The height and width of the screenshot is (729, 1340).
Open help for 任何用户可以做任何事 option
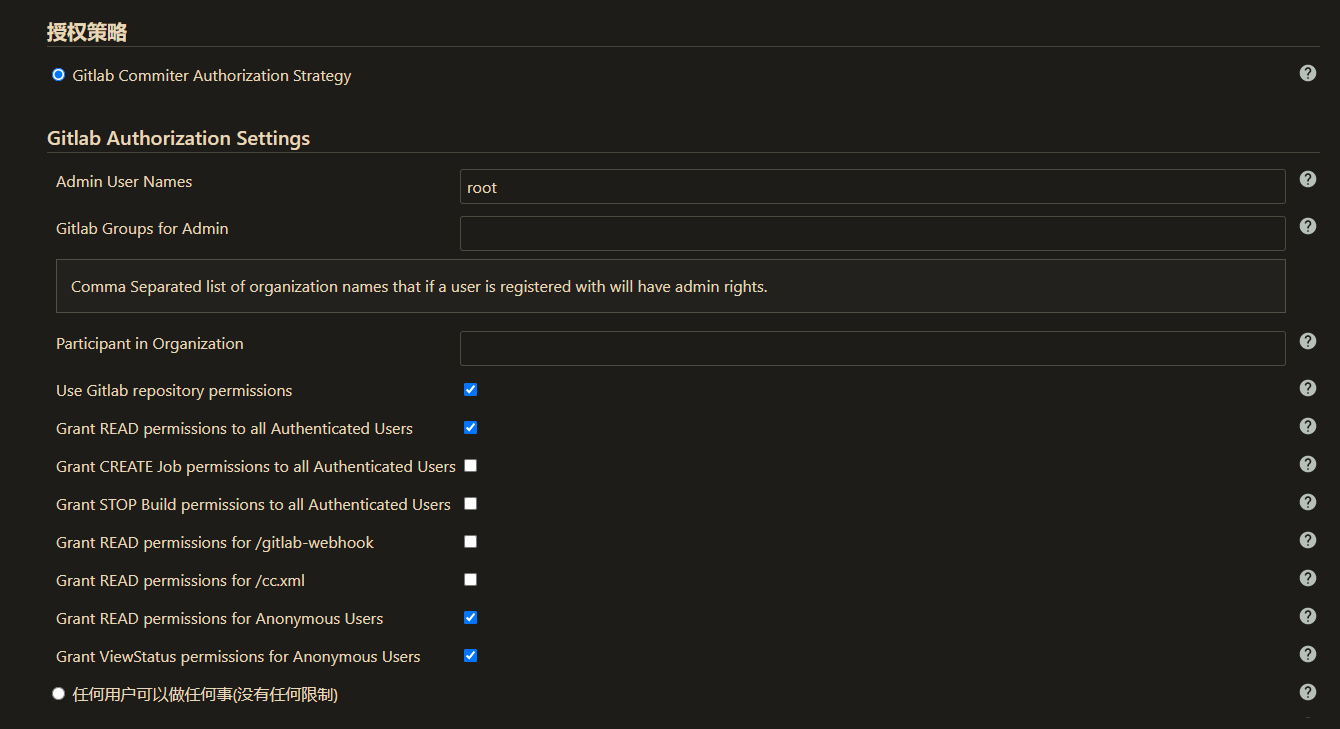[1307, 692]
